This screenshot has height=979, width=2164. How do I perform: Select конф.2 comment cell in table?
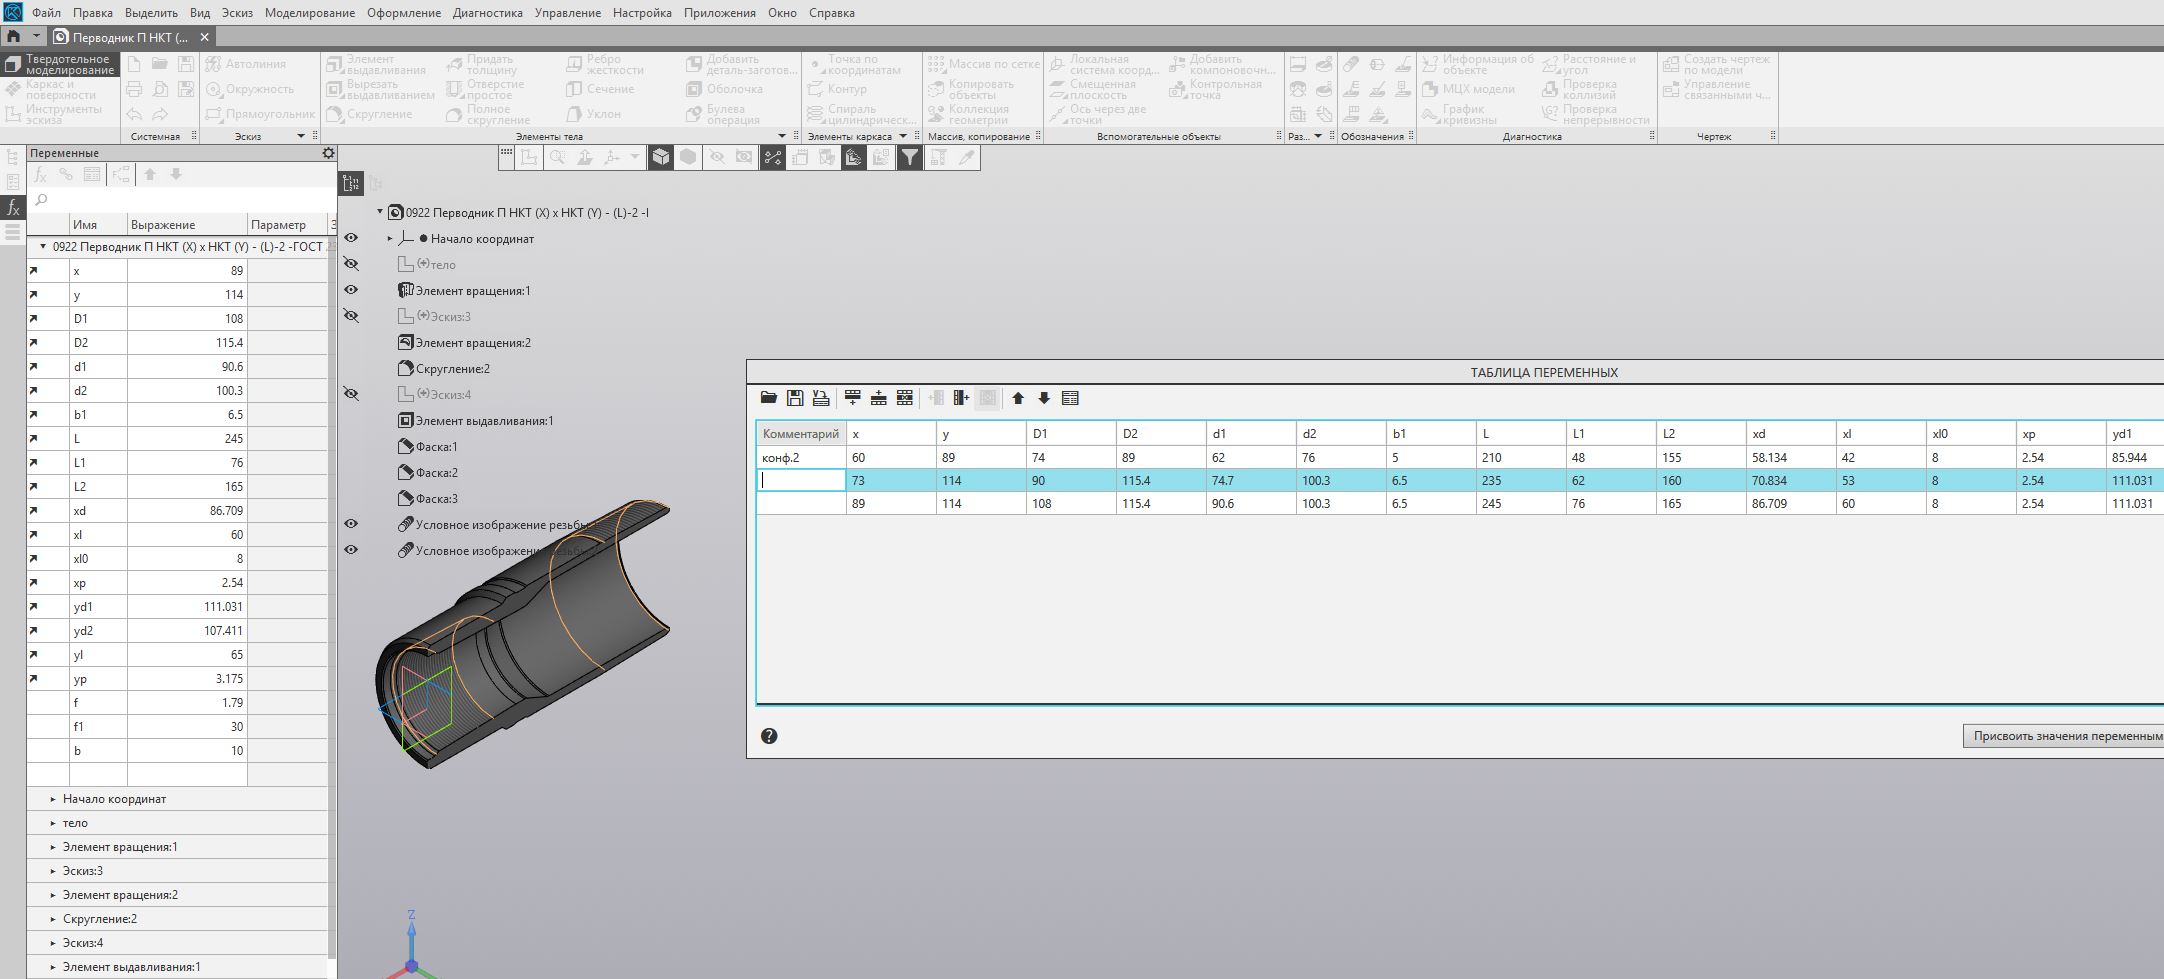pos(801,457)
